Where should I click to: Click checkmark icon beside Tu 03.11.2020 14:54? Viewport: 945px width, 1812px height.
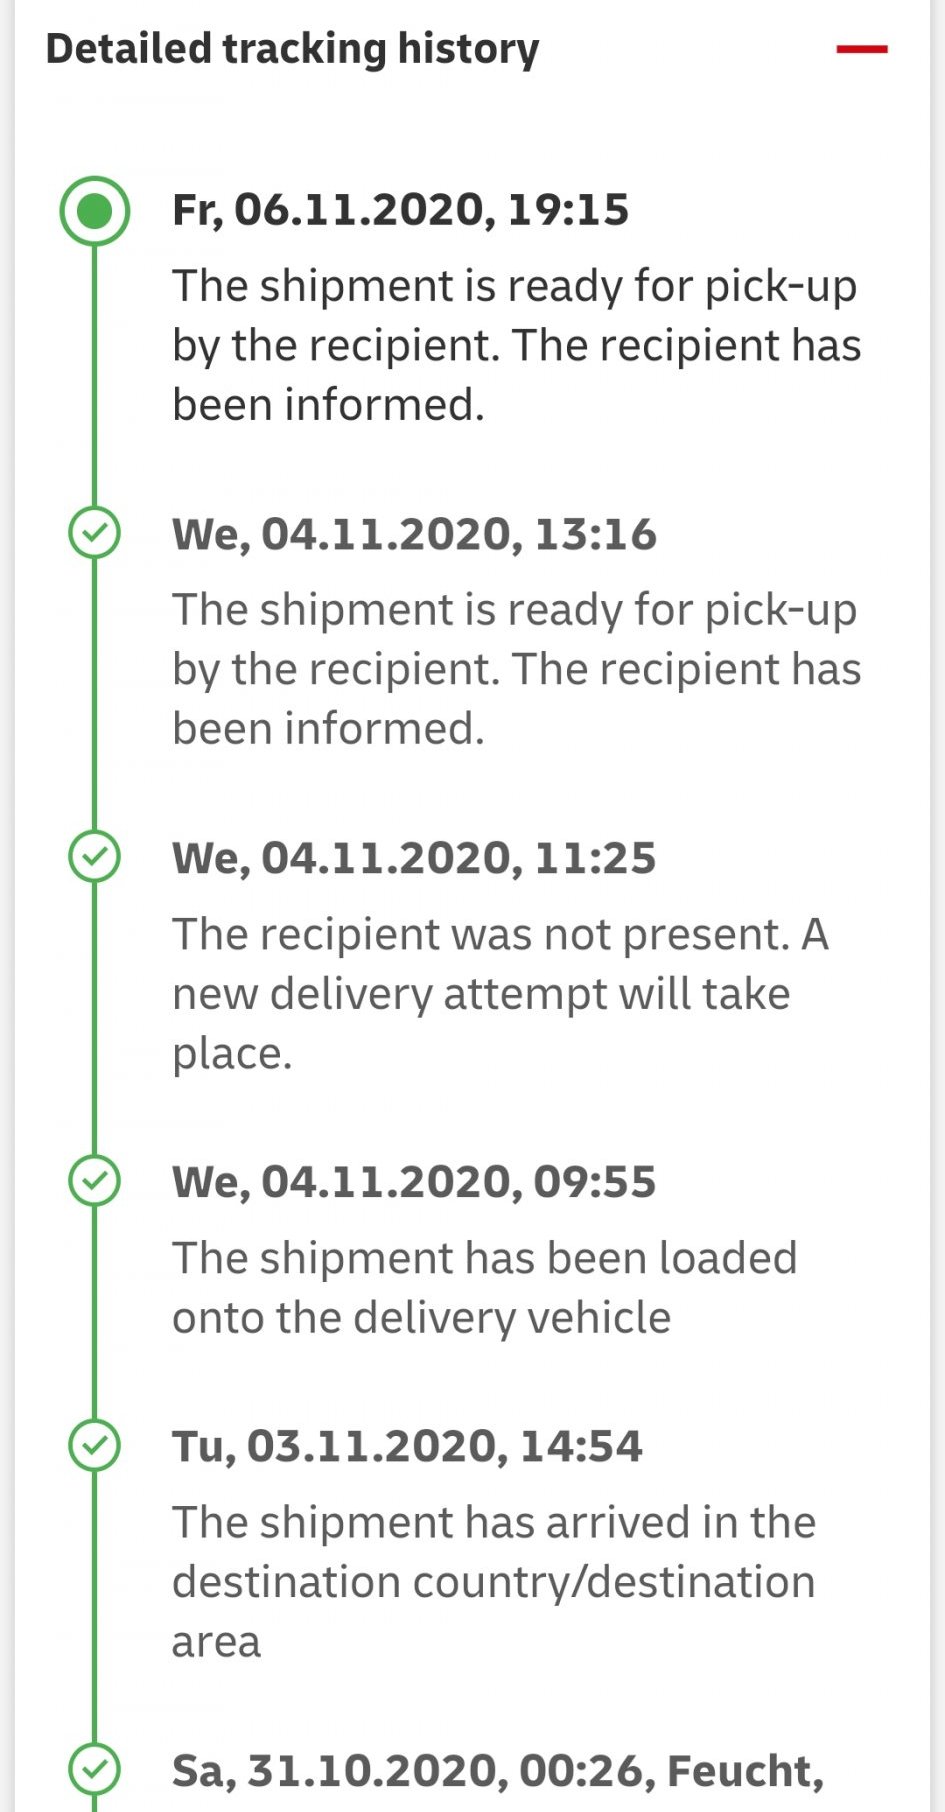point(94,1445)
